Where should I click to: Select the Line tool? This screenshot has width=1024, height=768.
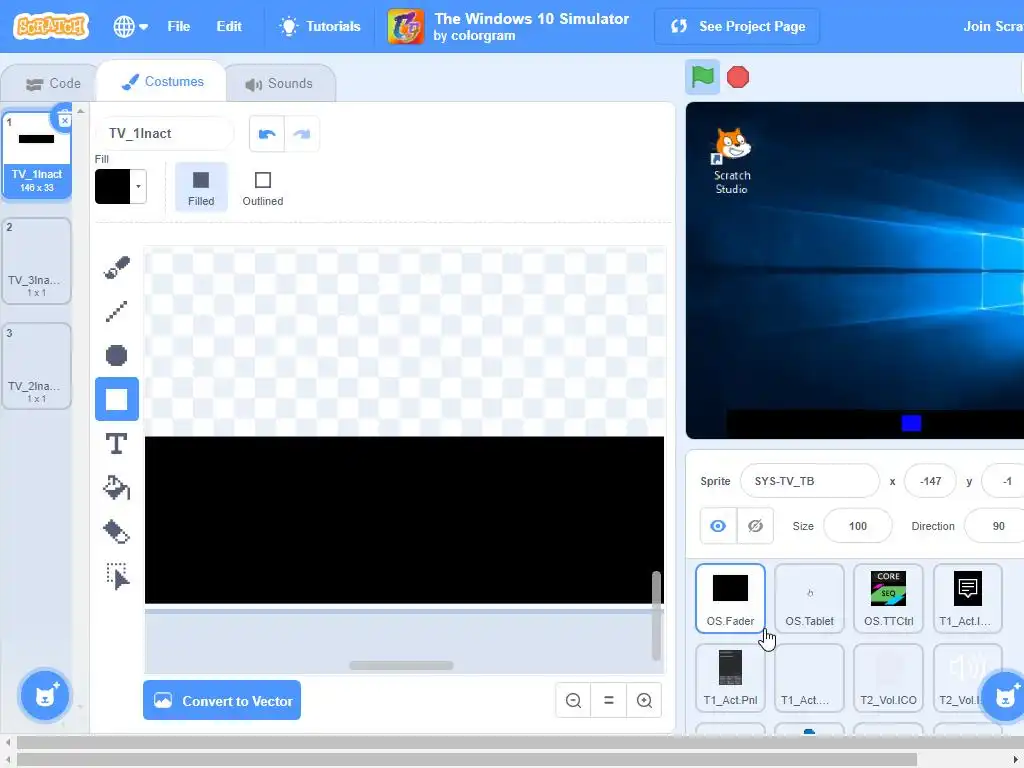click(117, 312)
